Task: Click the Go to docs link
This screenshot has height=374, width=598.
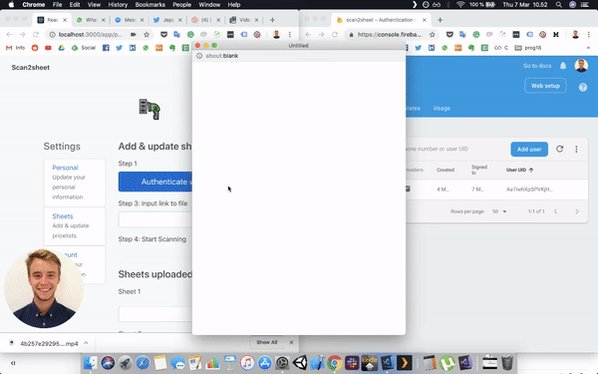Action: pos(537,66)
